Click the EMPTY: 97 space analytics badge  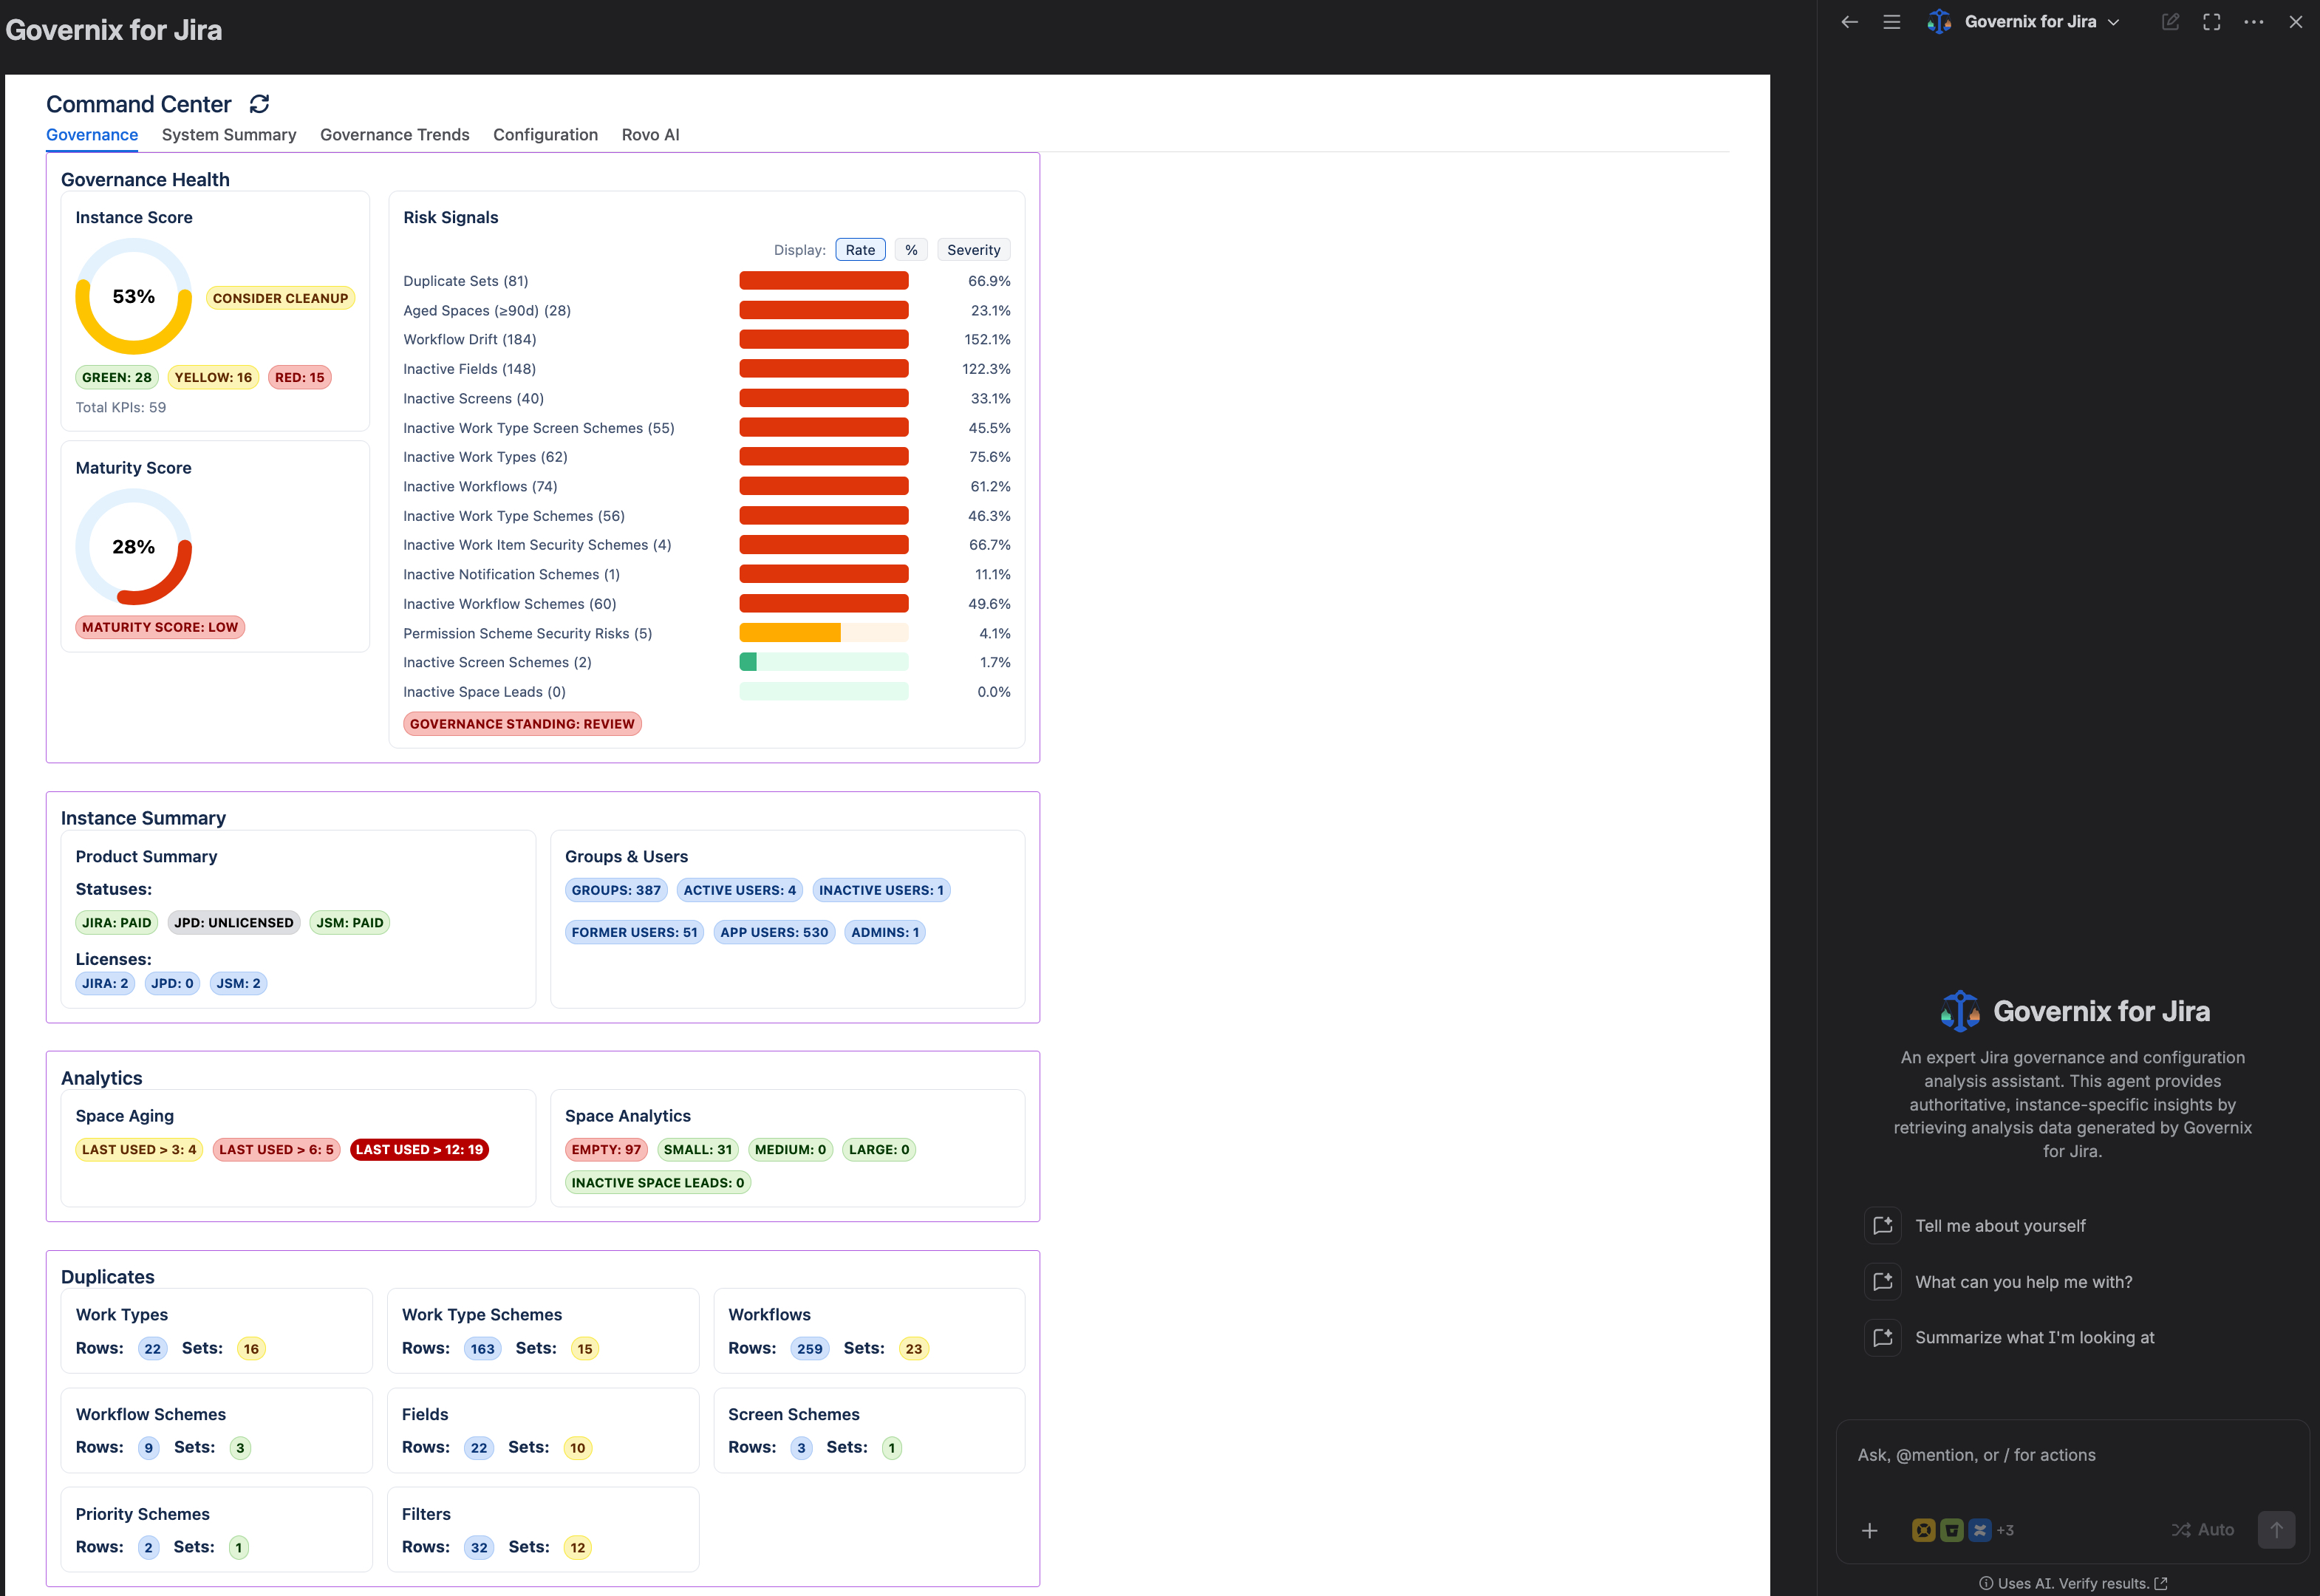[x=606, y=1150]
